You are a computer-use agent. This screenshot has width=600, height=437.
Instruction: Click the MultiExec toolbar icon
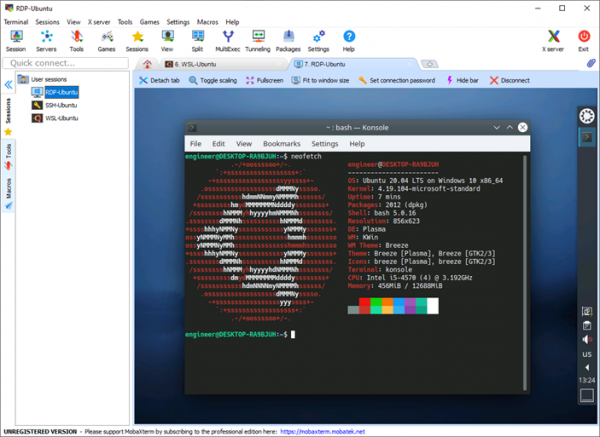point(227,40)
